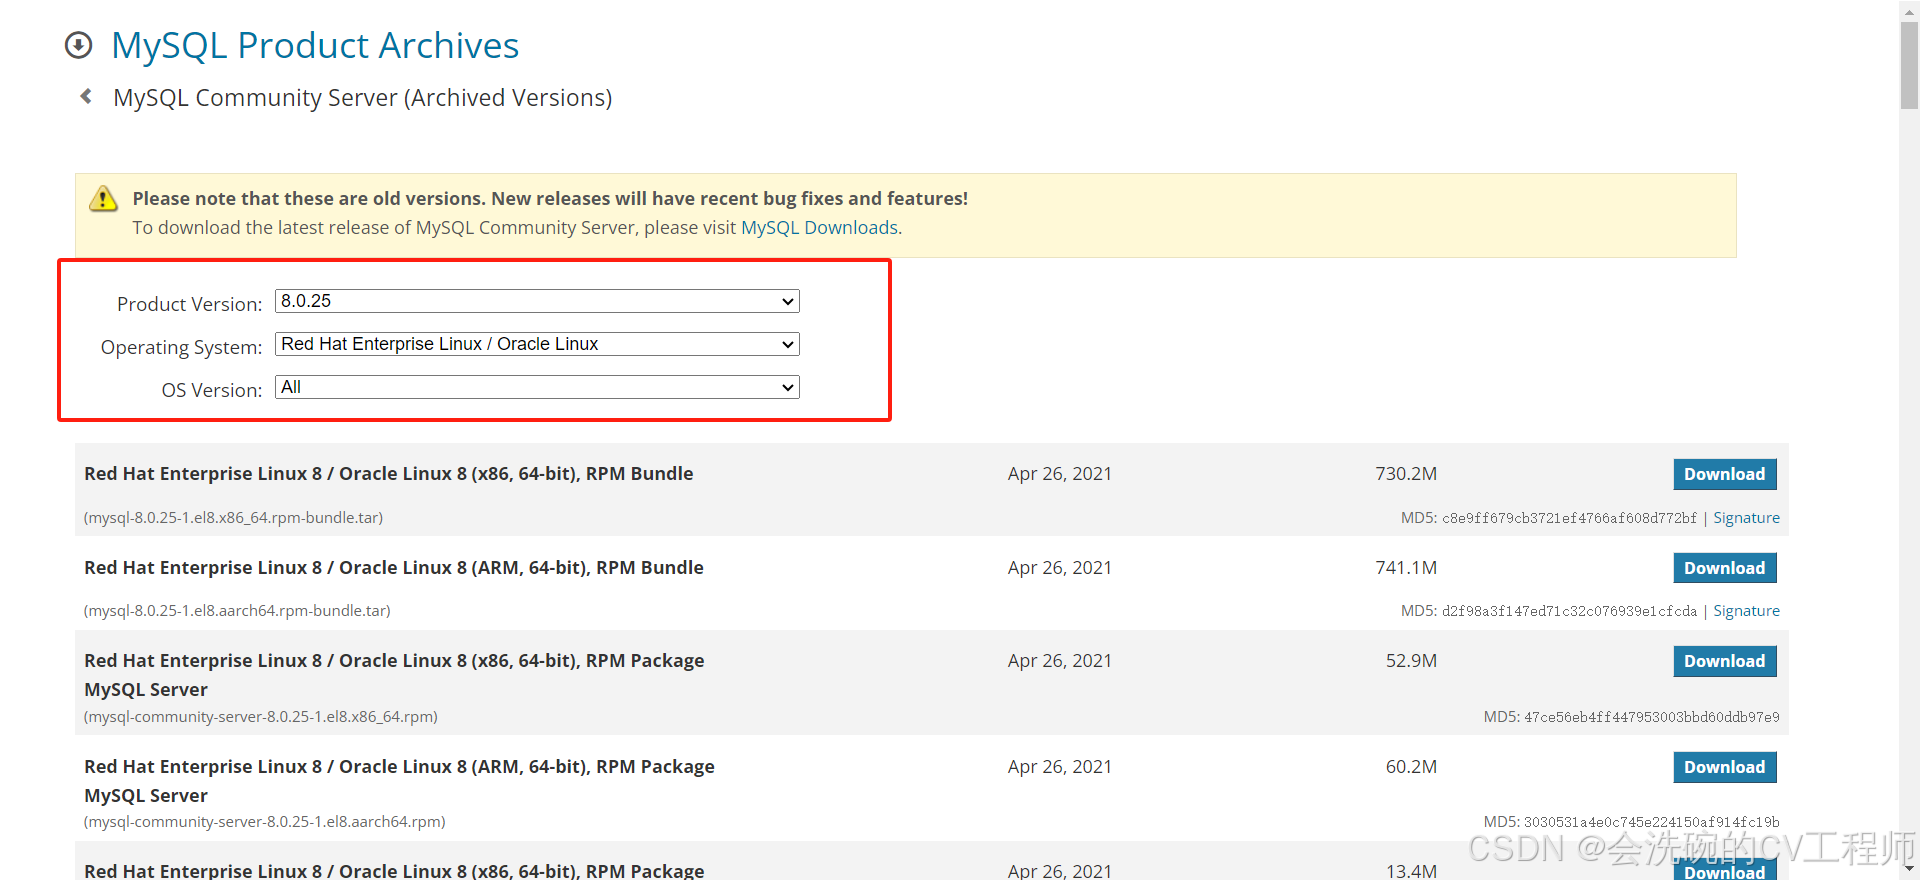This screenshot has height=880, width=1920.
Task: Open Signature link for ARM RPM Bundle
Action: (x=1746, y=611)
